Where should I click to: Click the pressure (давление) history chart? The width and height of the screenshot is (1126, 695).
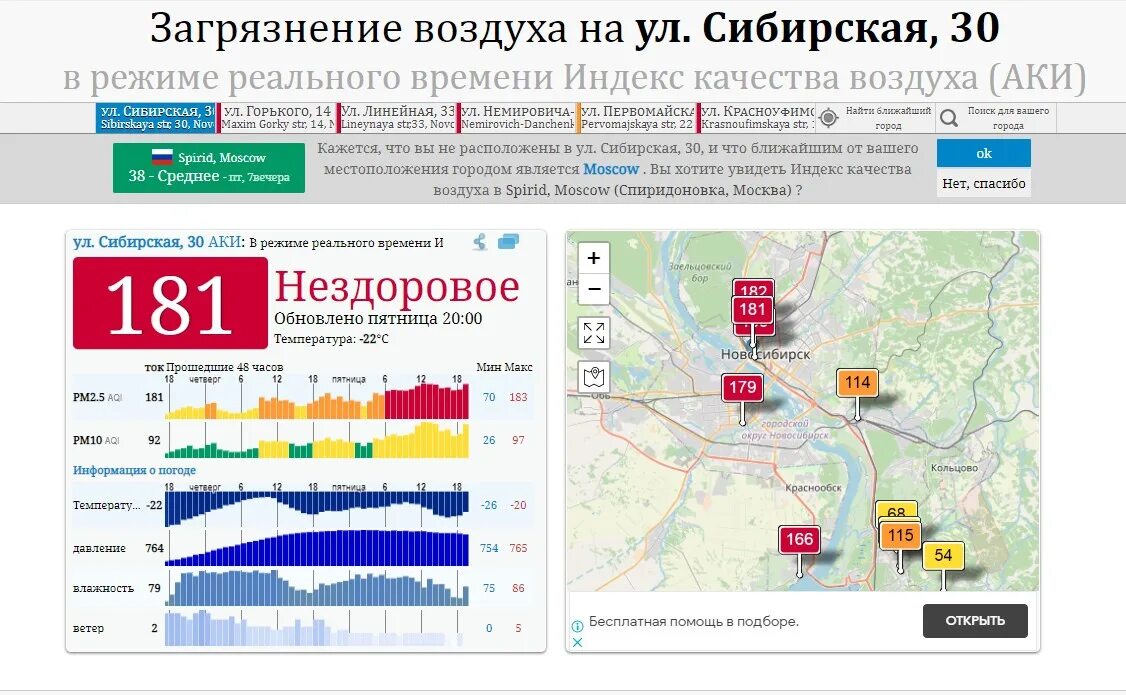tap(317, 549)
